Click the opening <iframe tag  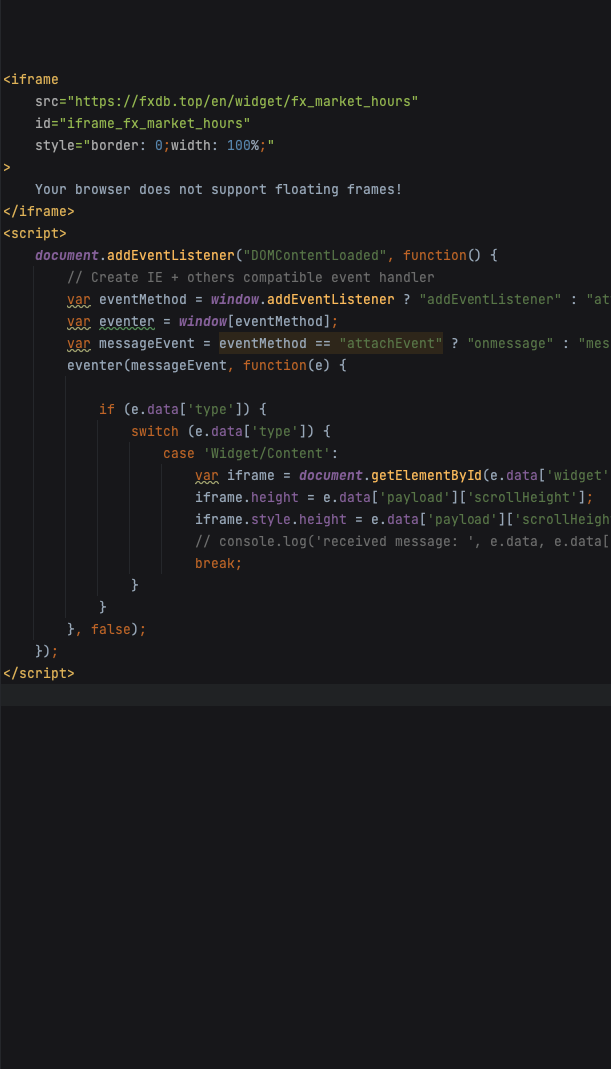31,80
